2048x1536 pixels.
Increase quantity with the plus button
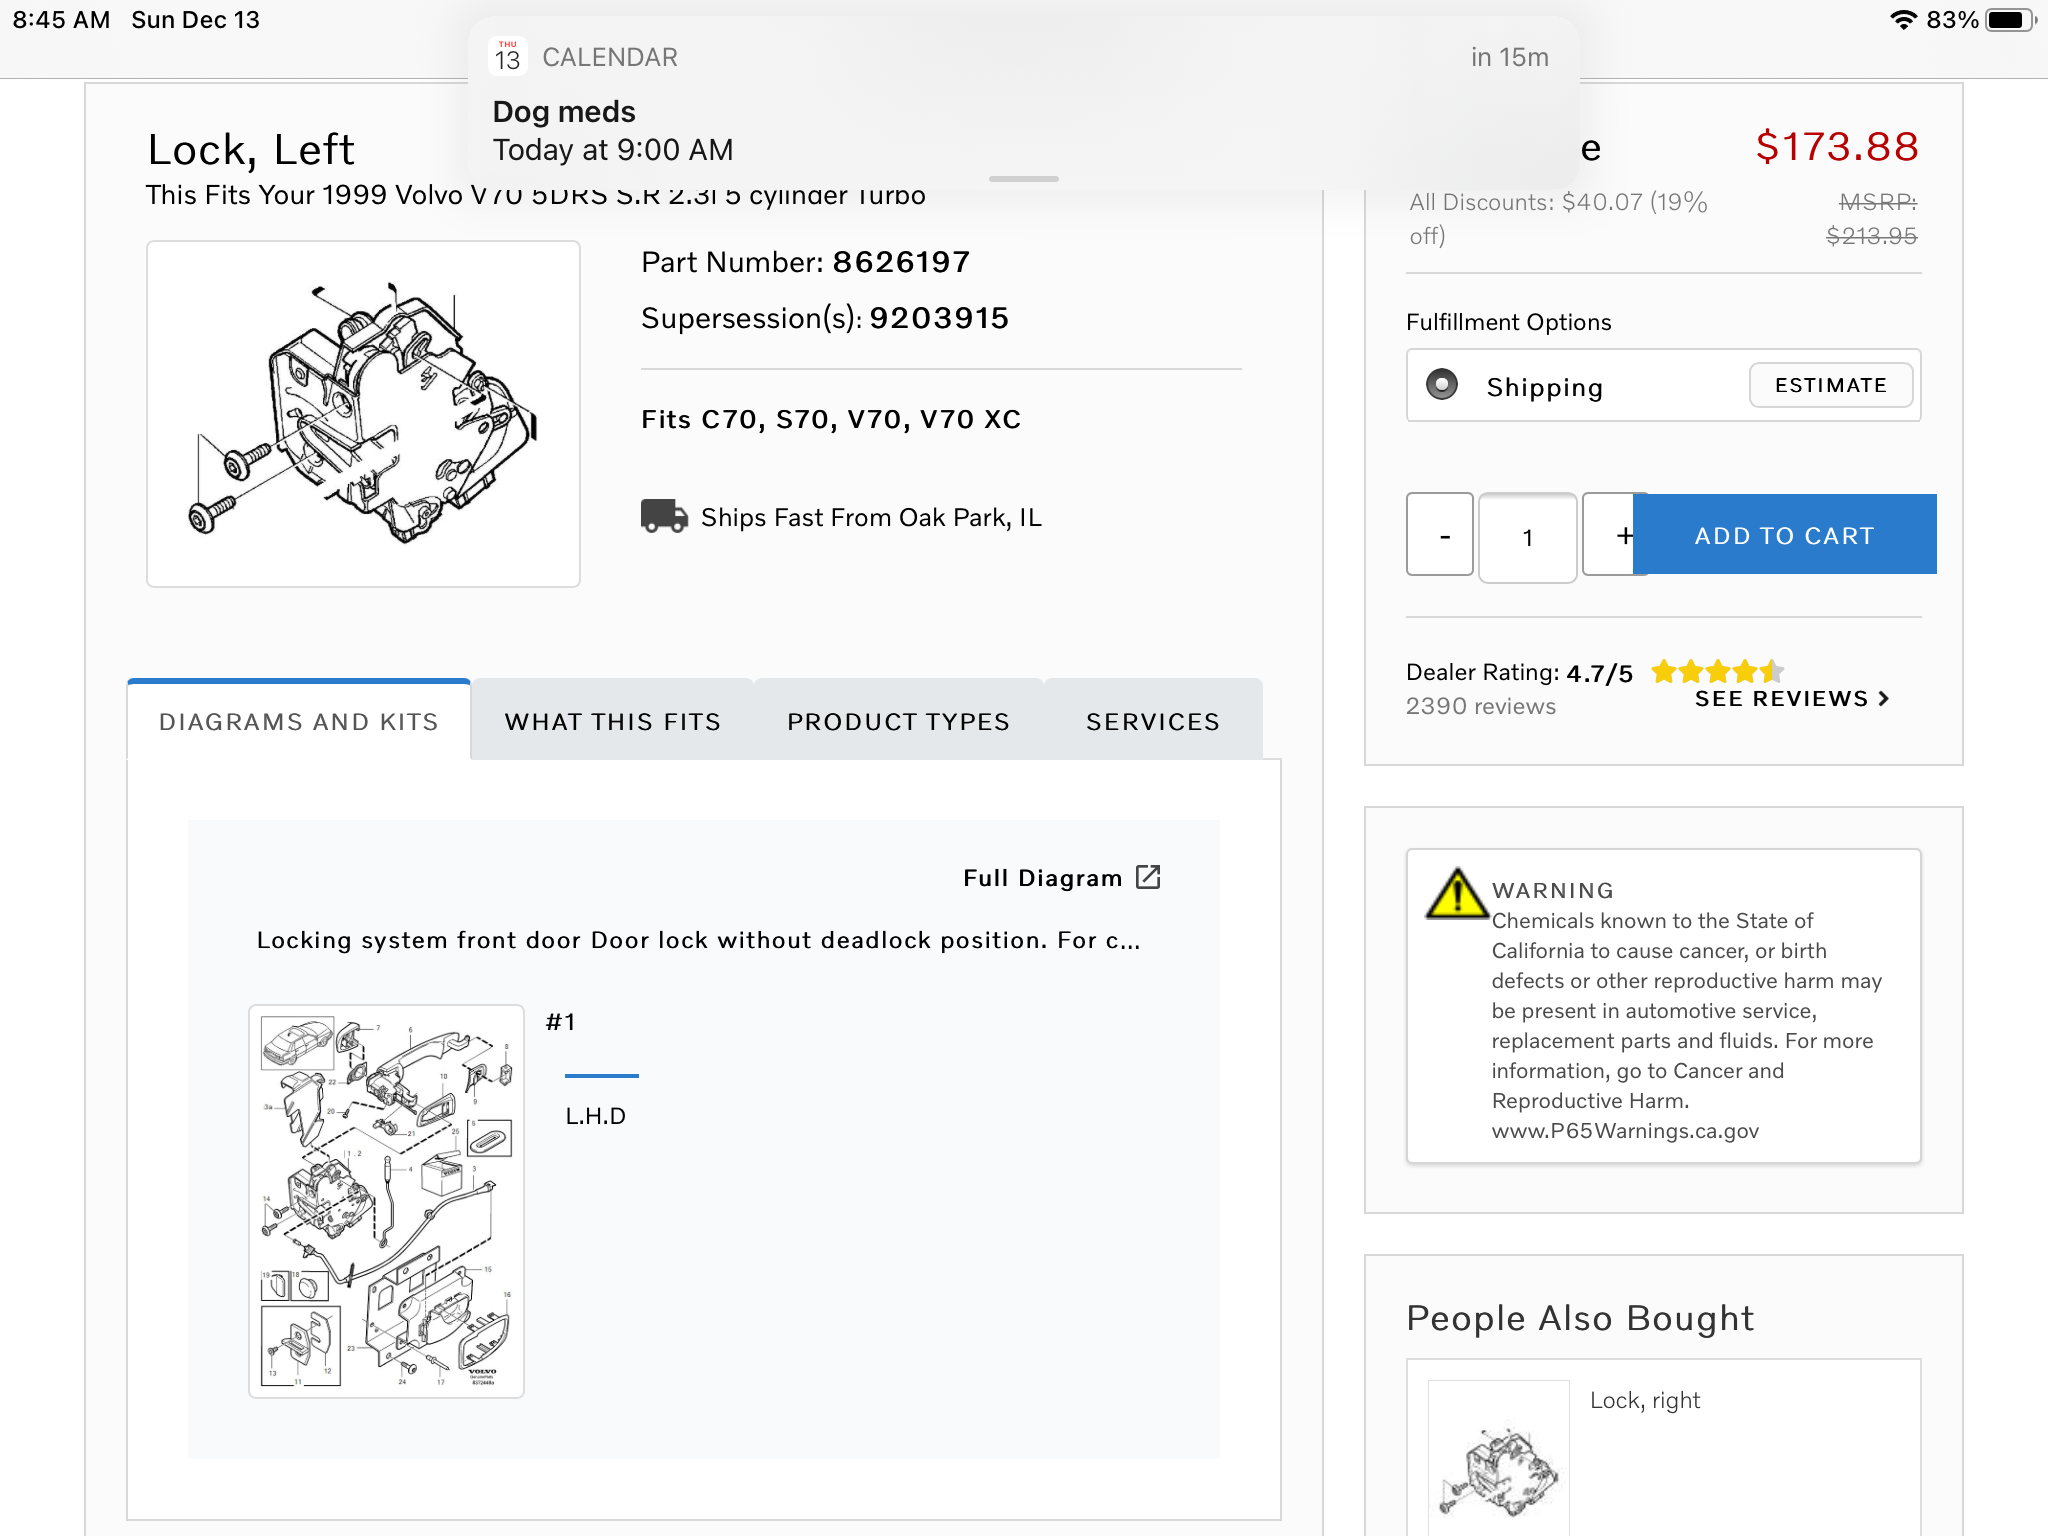click(x=1610, y=535)
